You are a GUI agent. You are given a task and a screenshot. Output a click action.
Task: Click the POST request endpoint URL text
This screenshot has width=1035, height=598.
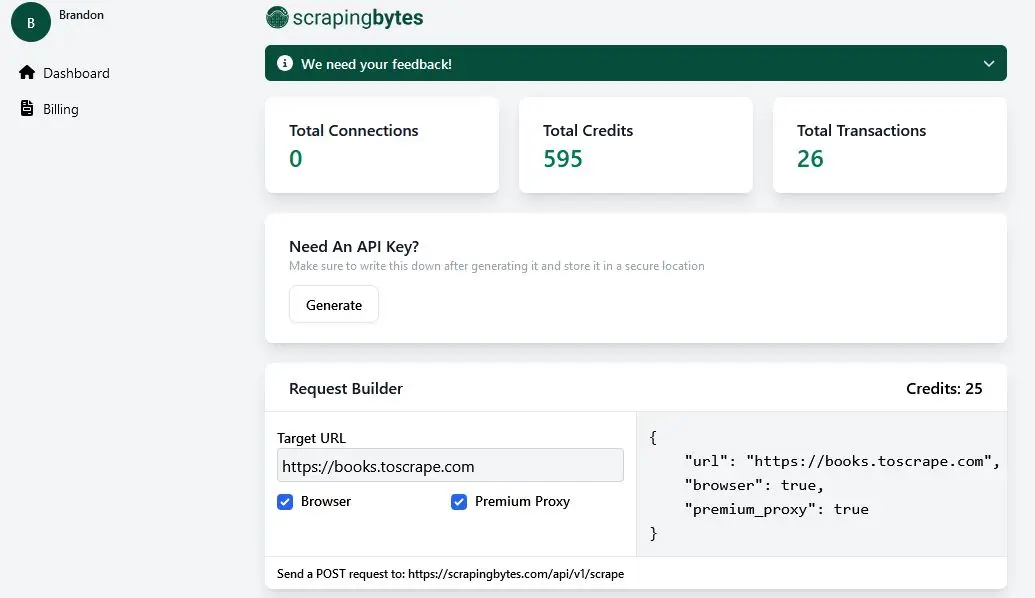point(516,574)
